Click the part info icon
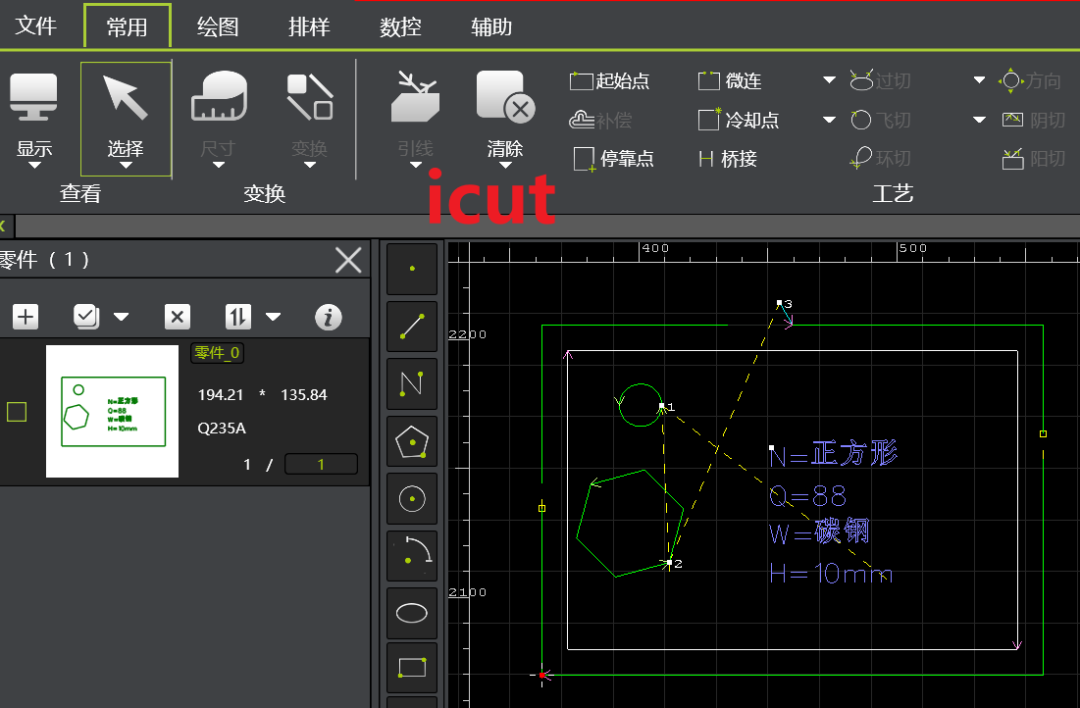Screen dimensions: 1080x708 (328, 317)
